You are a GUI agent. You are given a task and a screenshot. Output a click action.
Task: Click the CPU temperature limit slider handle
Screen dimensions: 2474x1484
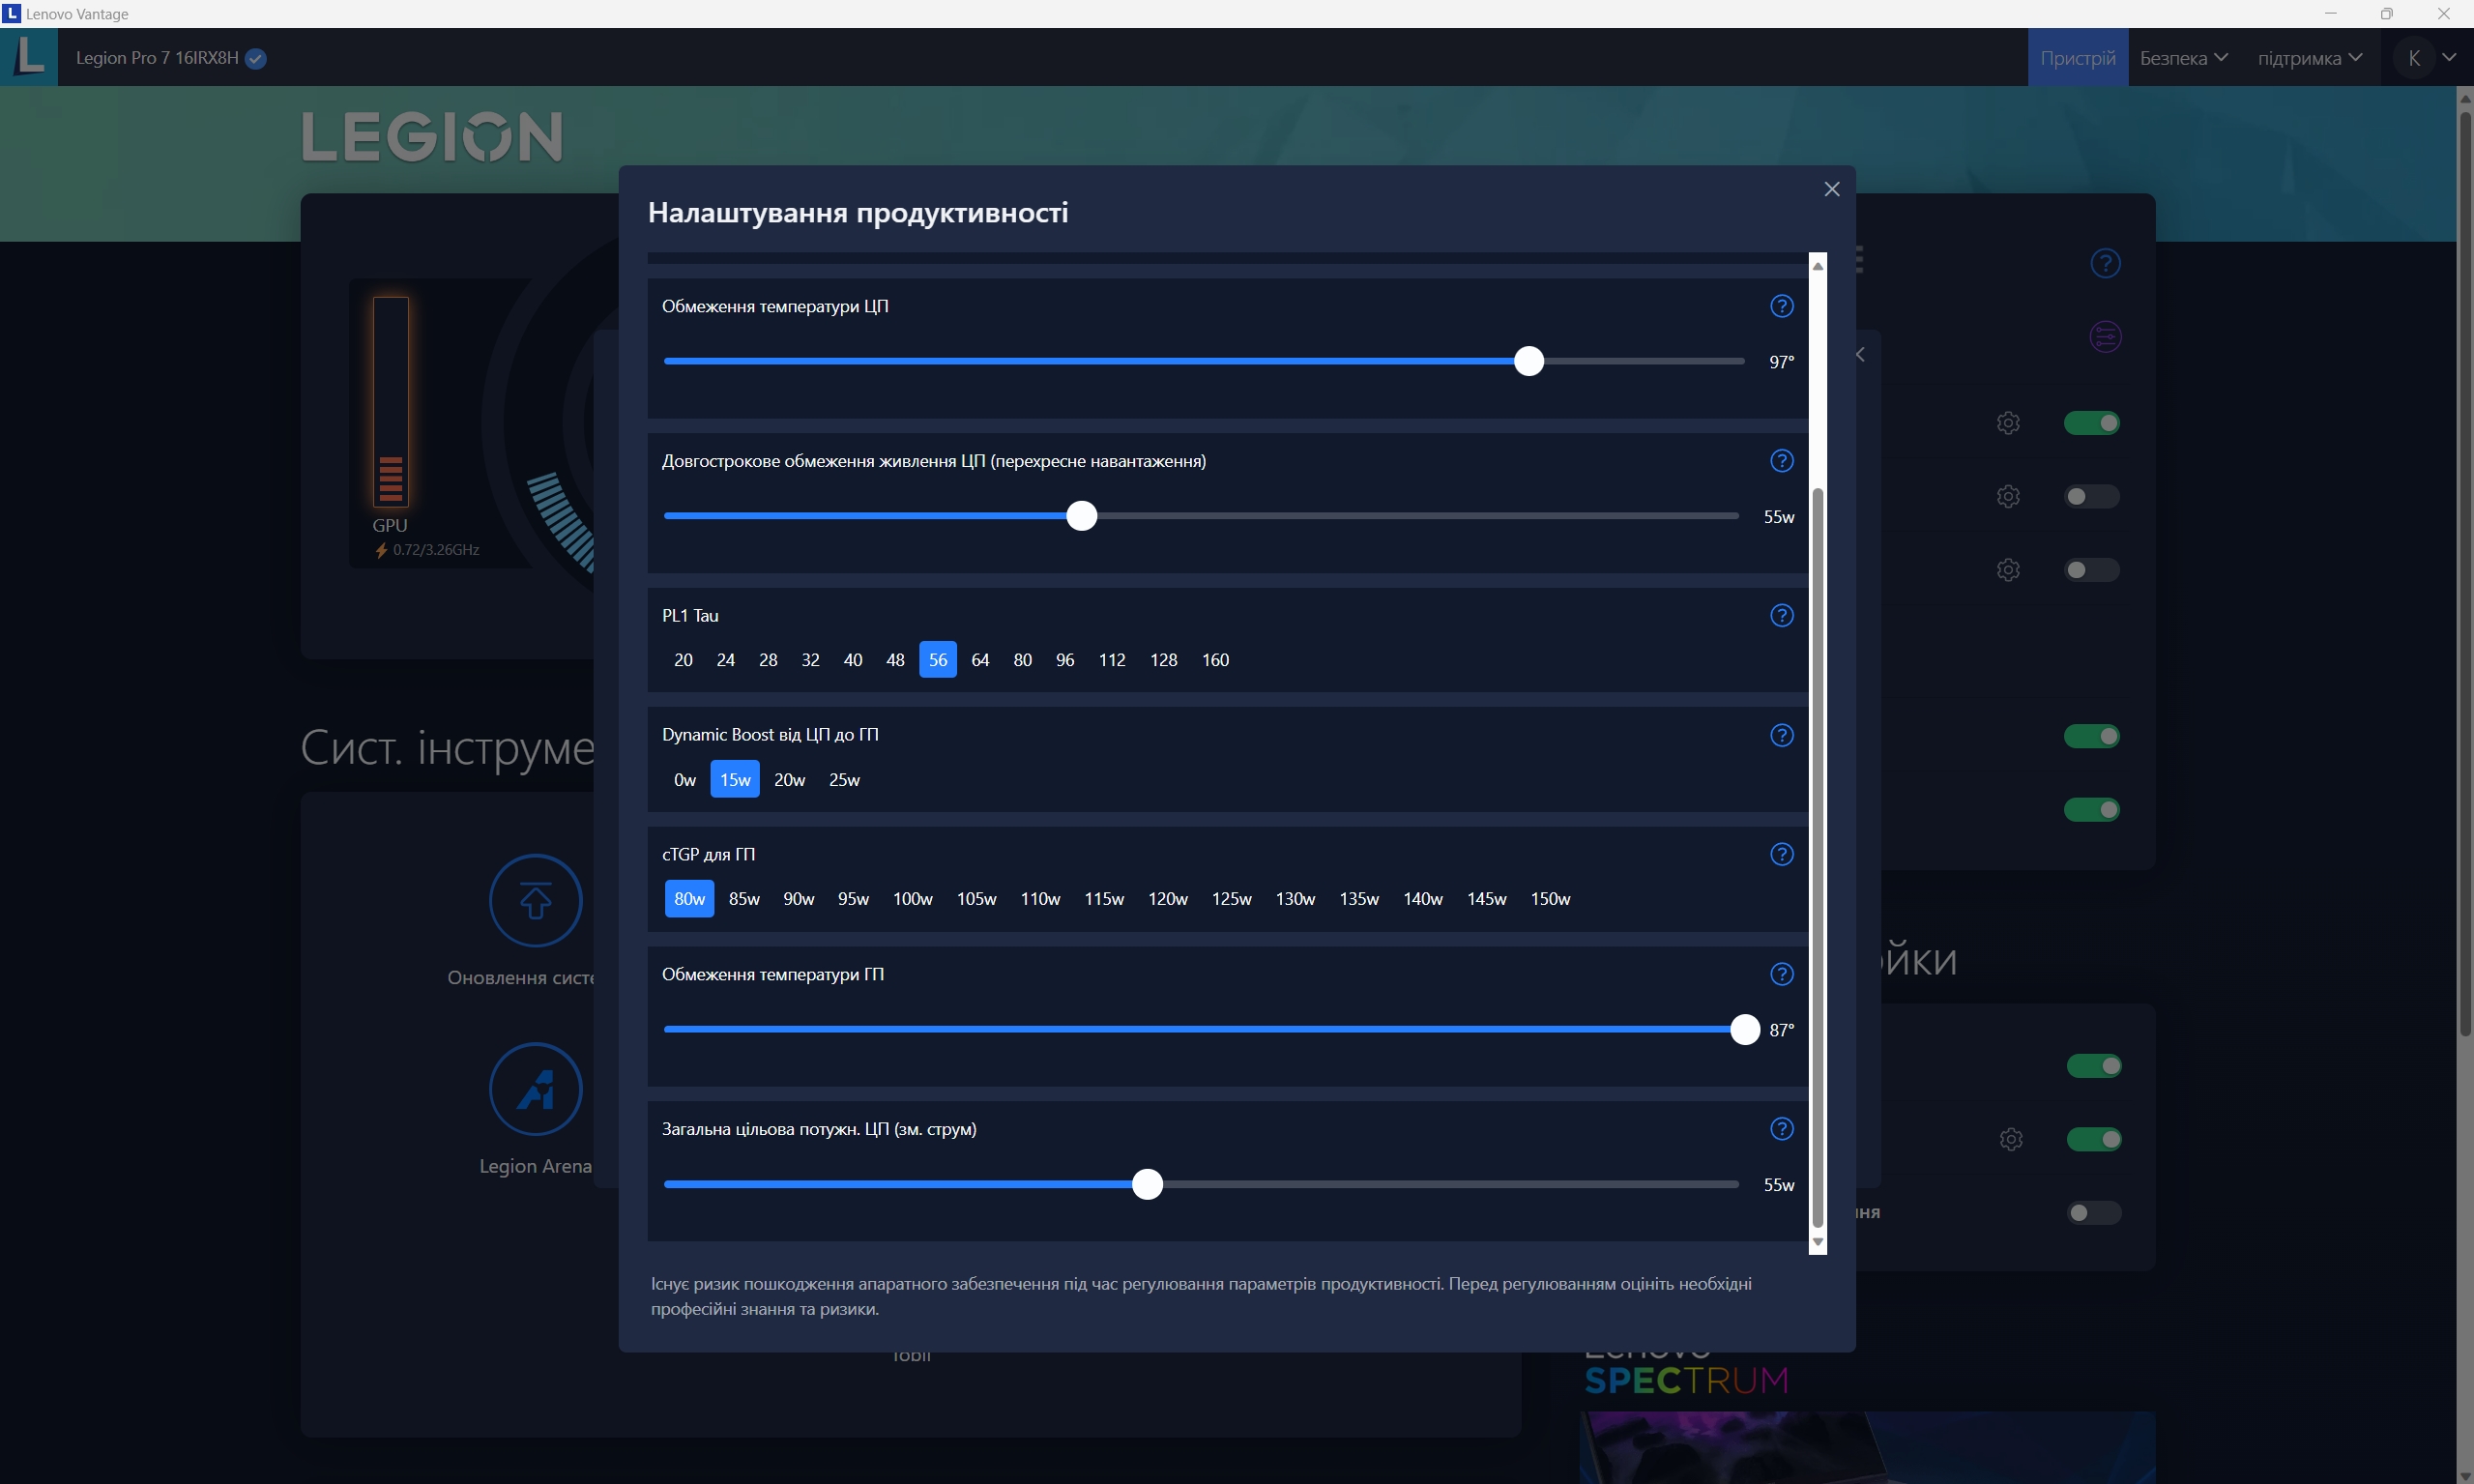1528,361
